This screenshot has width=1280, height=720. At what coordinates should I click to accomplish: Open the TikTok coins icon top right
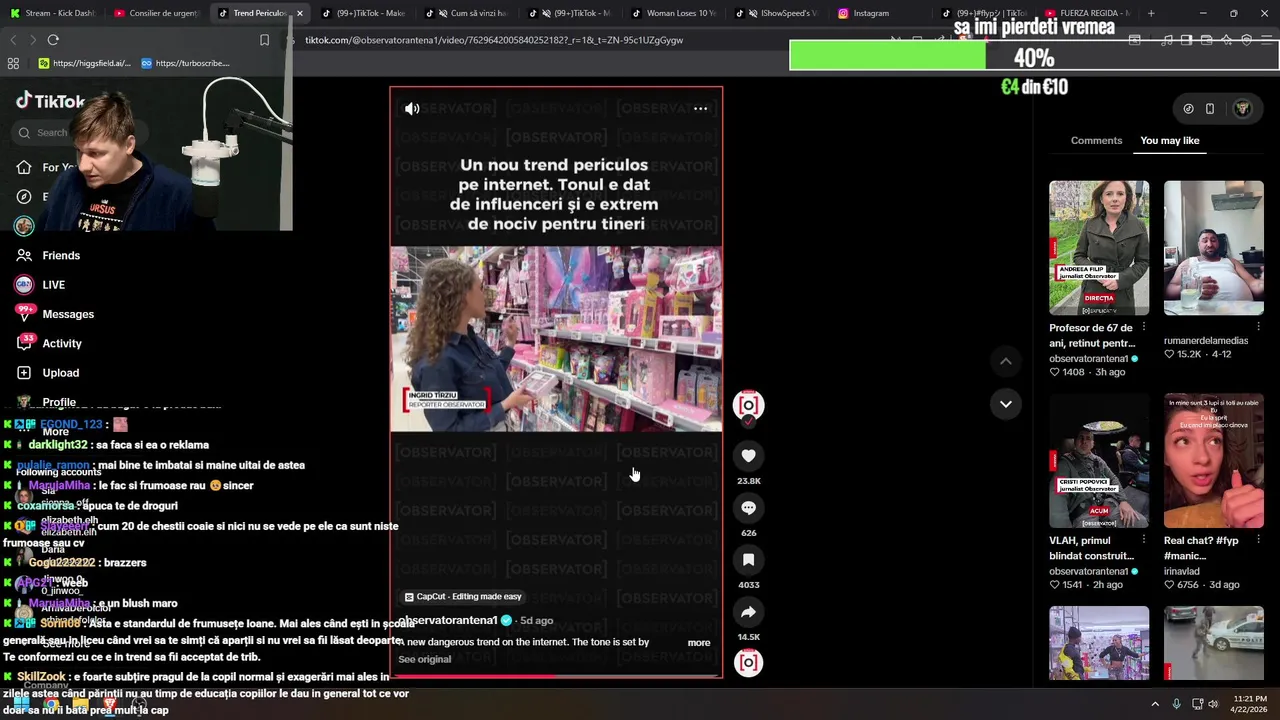click(1188, 109)
